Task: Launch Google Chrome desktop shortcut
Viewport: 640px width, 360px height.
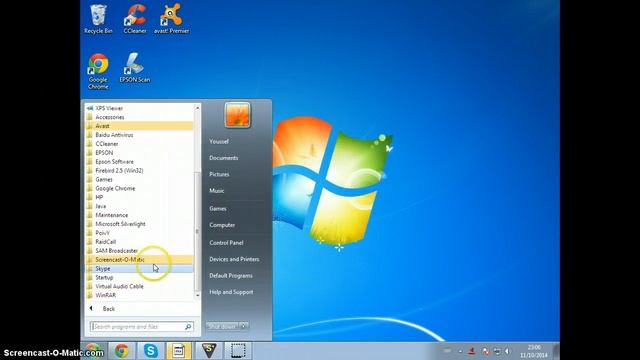Action: (x=98, y=71)
